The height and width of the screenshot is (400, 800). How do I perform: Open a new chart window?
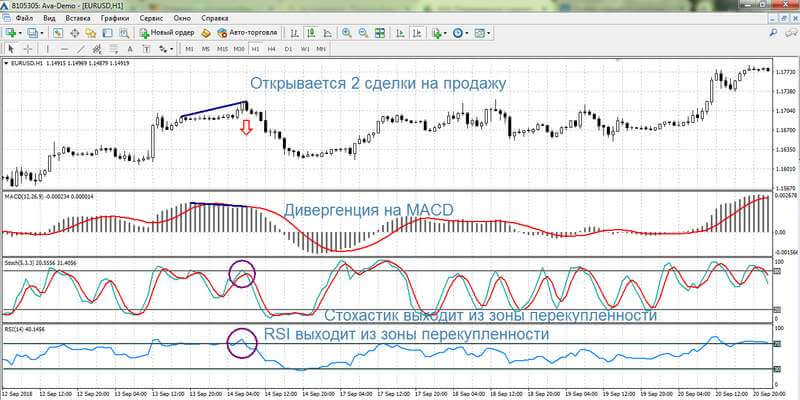[10, 33]
